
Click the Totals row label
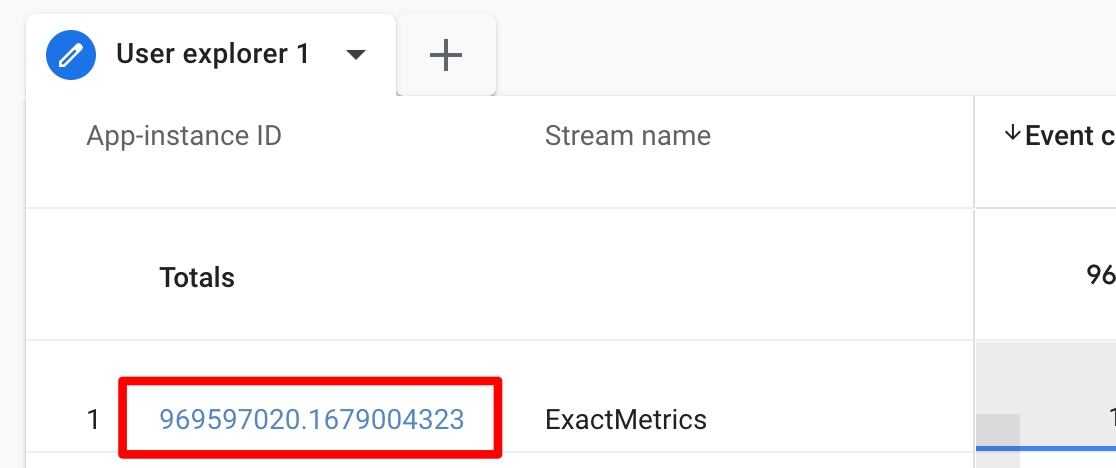(197, 277)
